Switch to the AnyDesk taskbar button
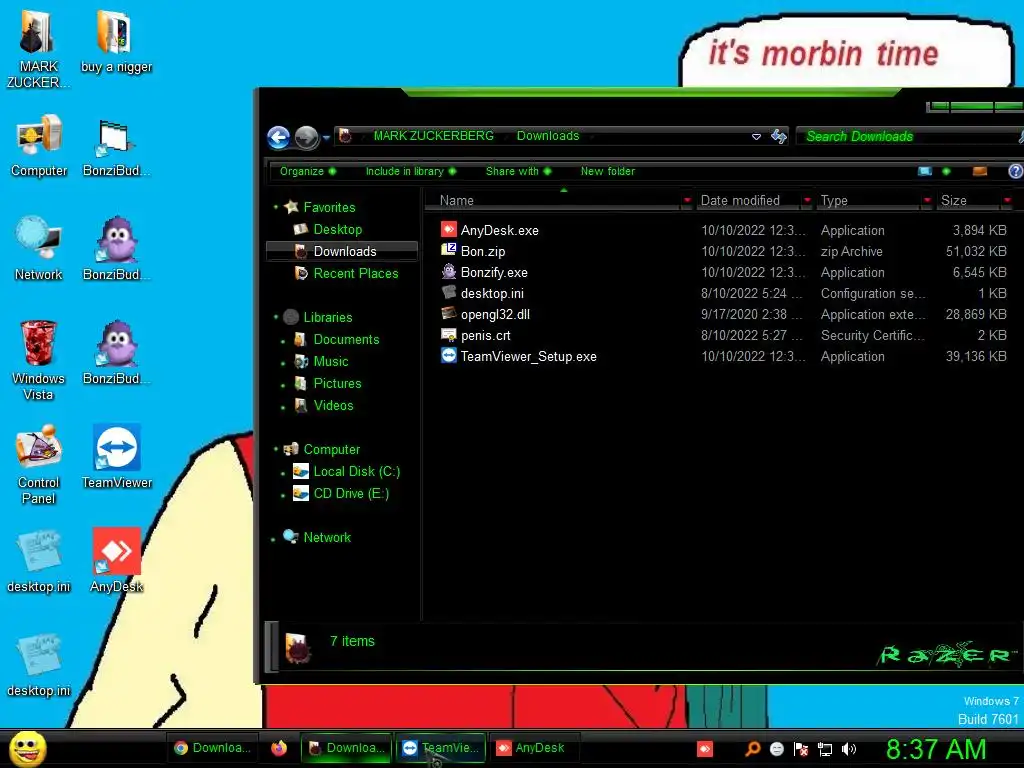The width and height of the screenshot is (1024, 768). [x=534, y=748]
